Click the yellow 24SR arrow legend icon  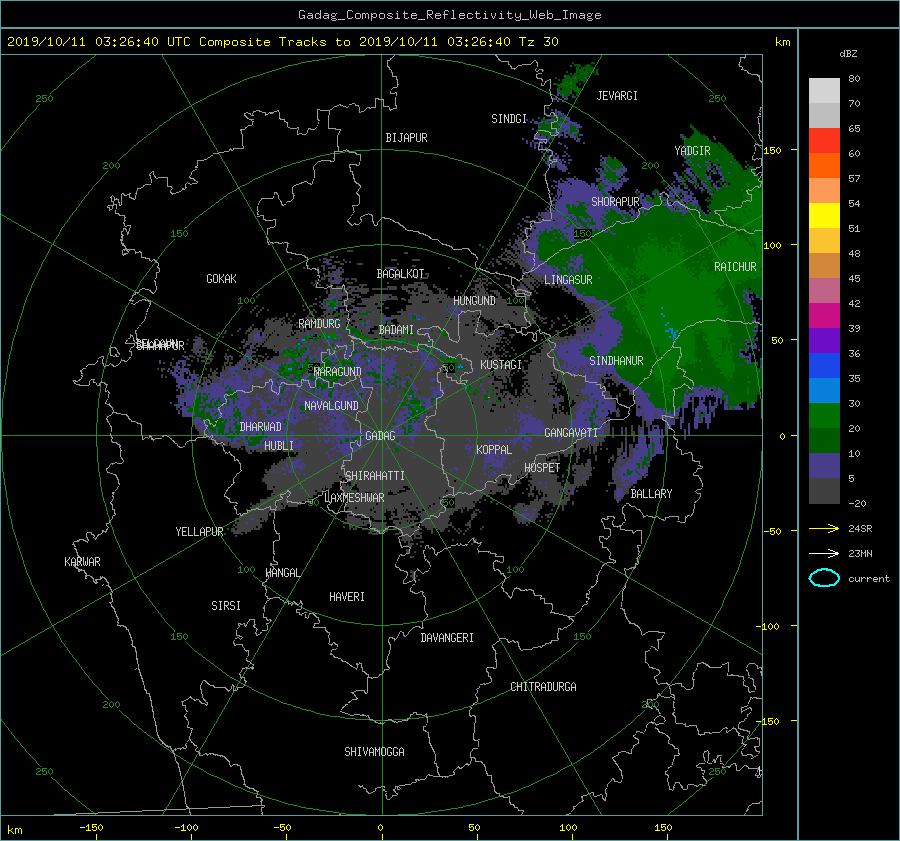point(824,528)
